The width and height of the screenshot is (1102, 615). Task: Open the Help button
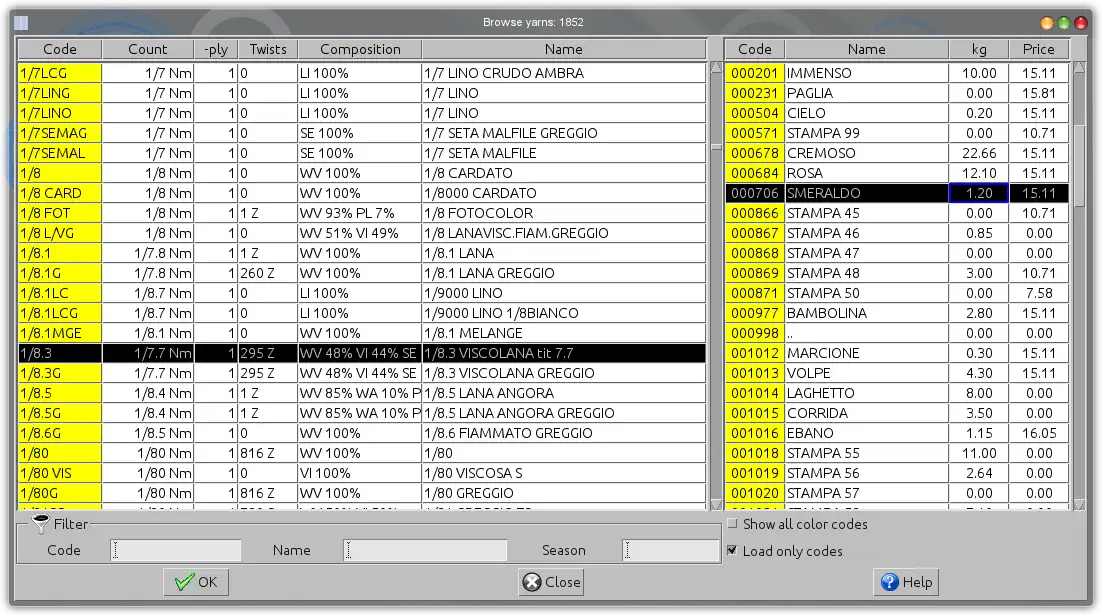(907, 582)
